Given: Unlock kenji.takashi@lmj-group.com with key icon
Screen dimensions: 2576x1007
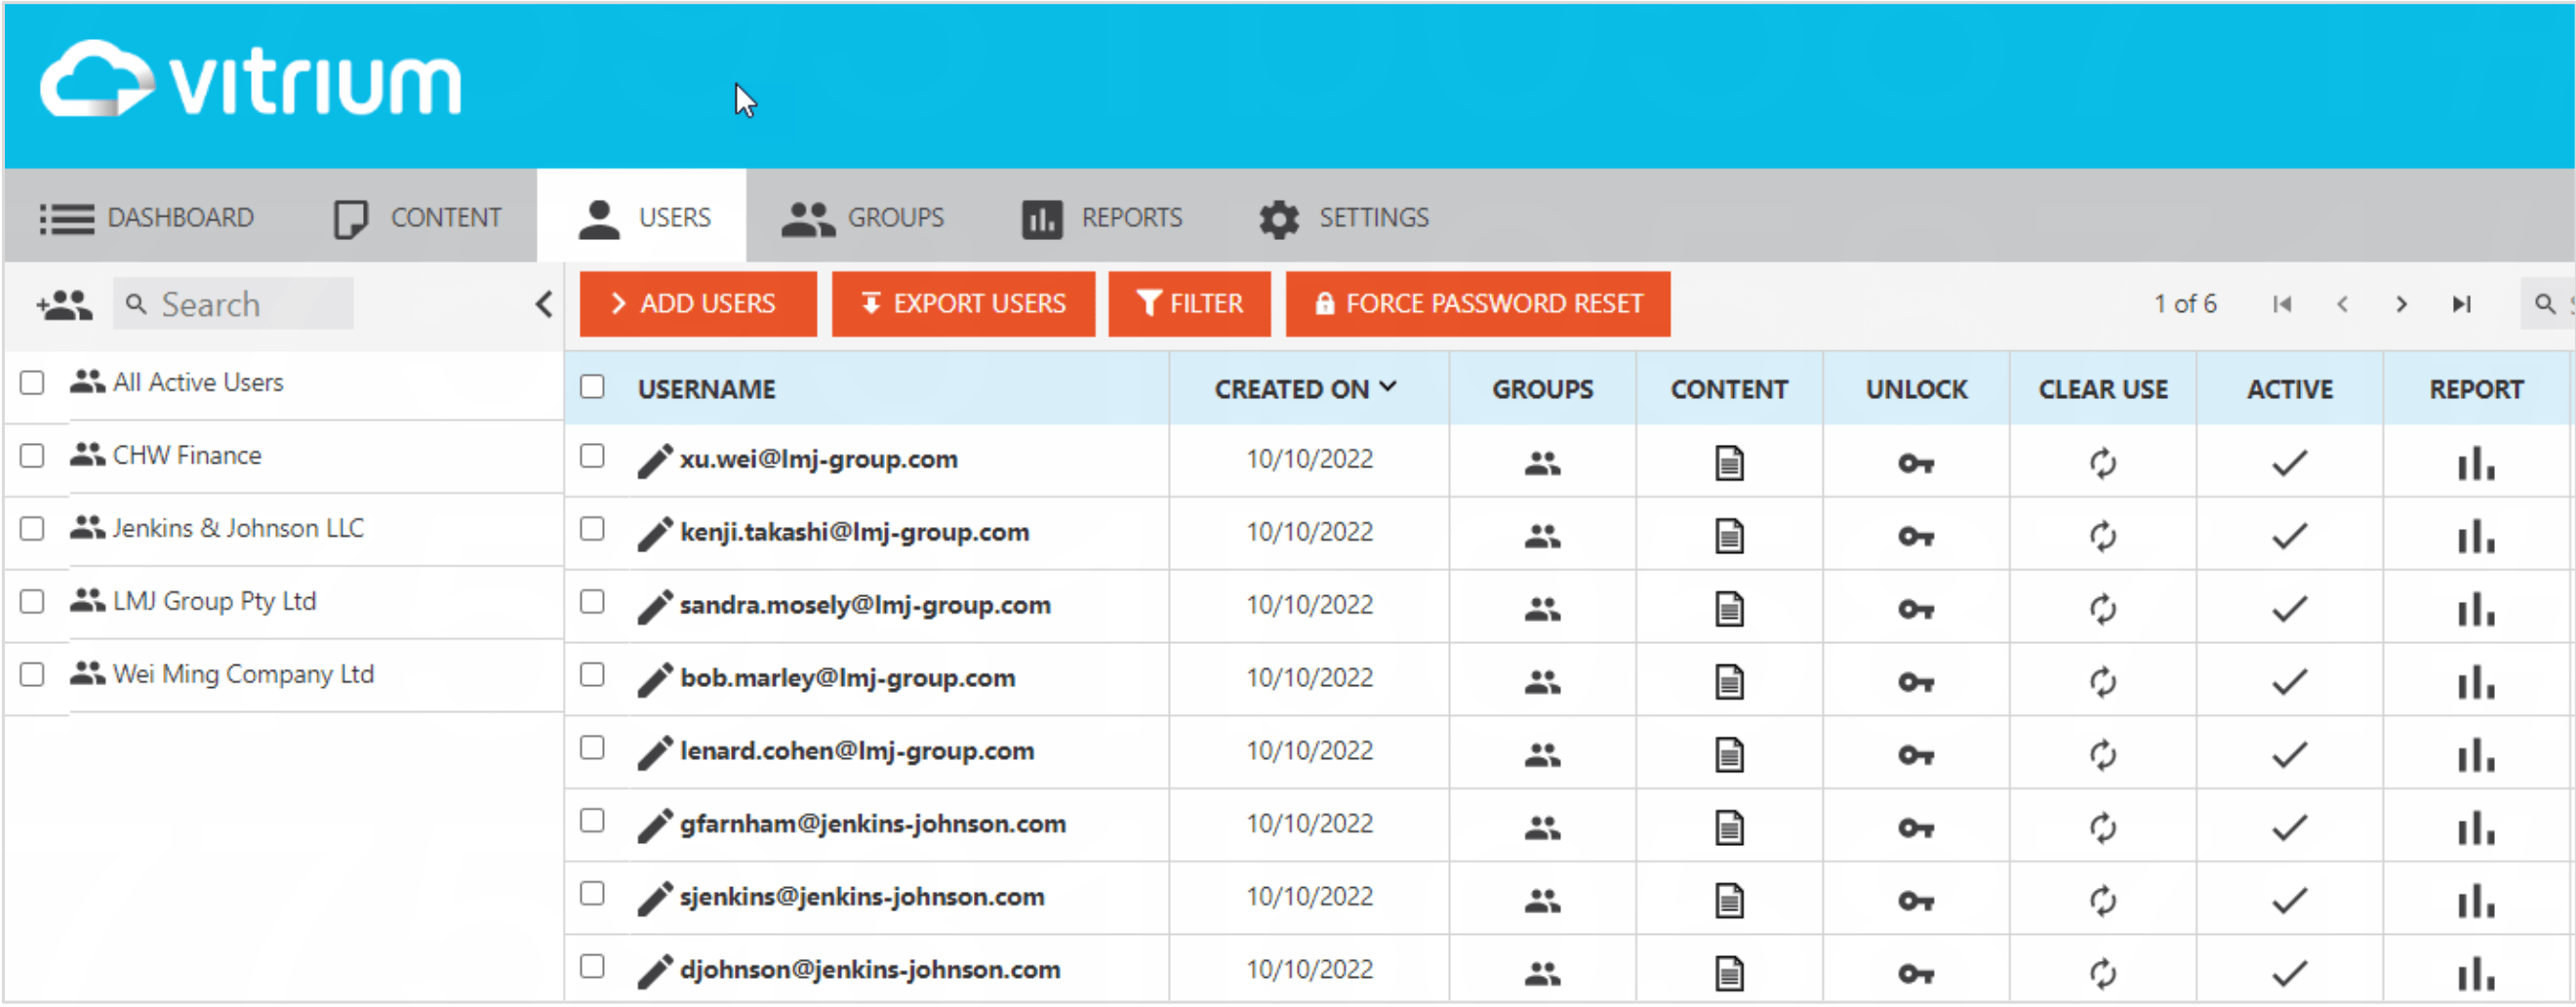Looking at the screenshot, I should 1916,535.
